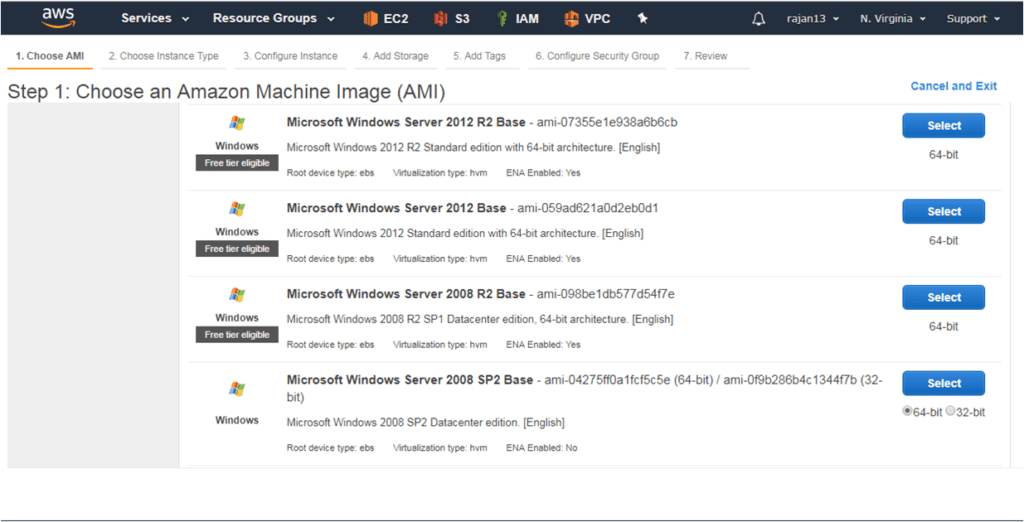Image resolution: width=1024 pixels, height=522 pixels.
Task: Expand the Resource Groups menu
Action: click(x=274, y=18)
